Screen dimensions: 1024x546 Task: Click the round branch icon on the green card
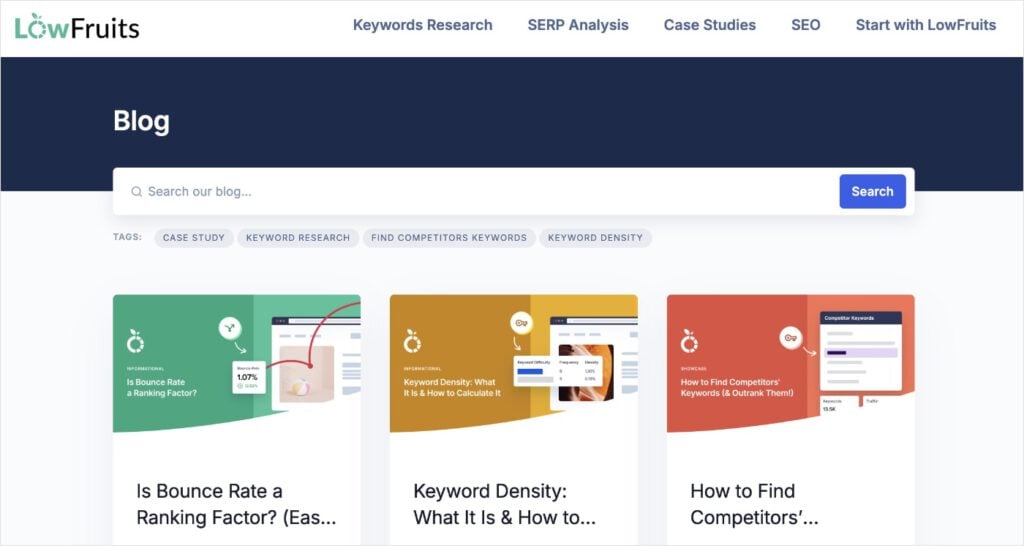point(230,328)
